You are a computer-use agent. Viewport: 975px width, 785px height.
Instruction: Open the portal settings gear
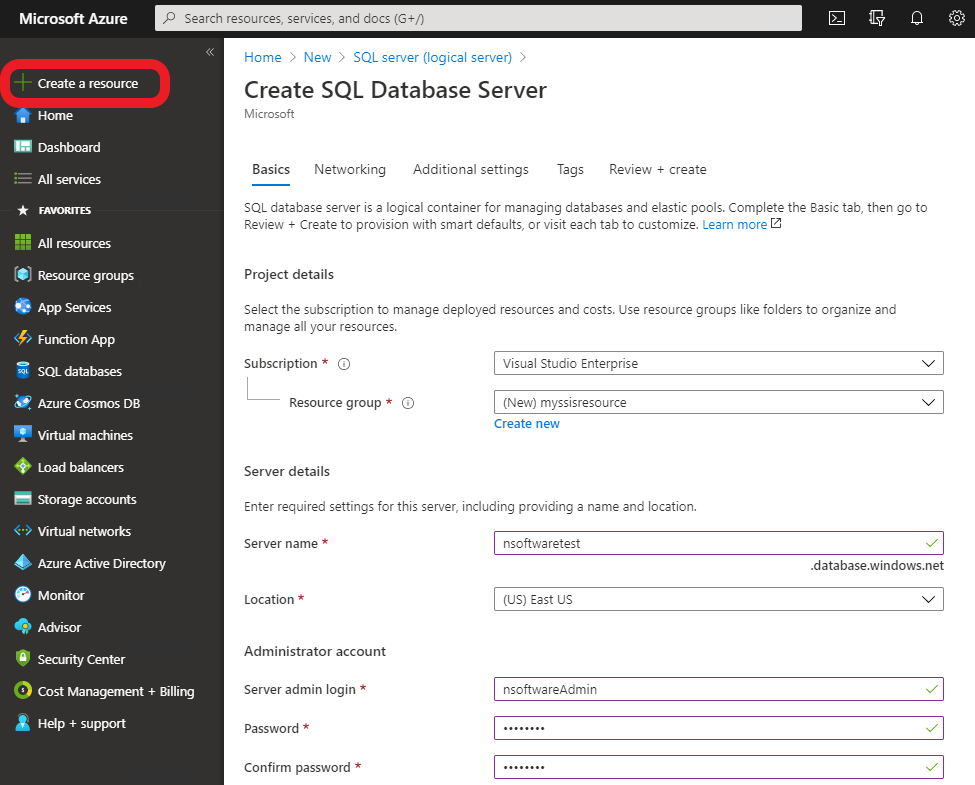pos(956,18)
